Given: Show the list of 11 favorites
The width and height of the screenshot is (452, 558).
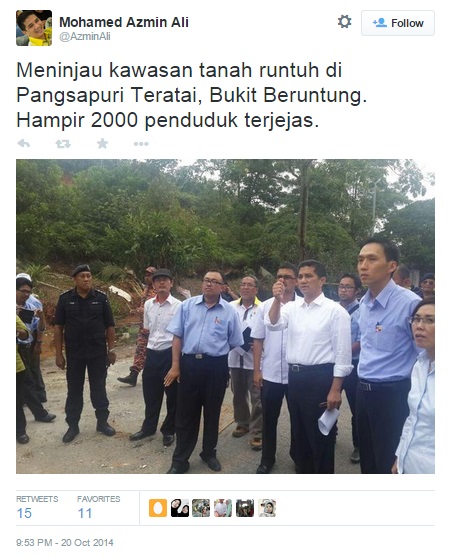Looking at the screenshot, I should pos(99,507).
